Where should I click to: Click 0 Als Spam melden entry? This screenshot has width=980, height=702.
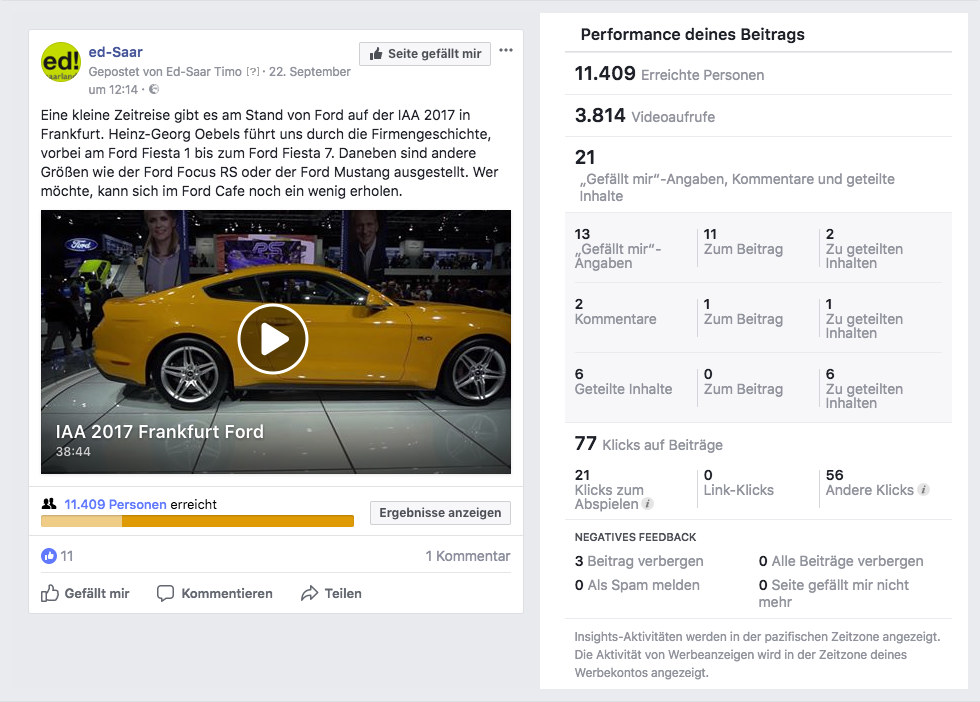click(637, 585)
